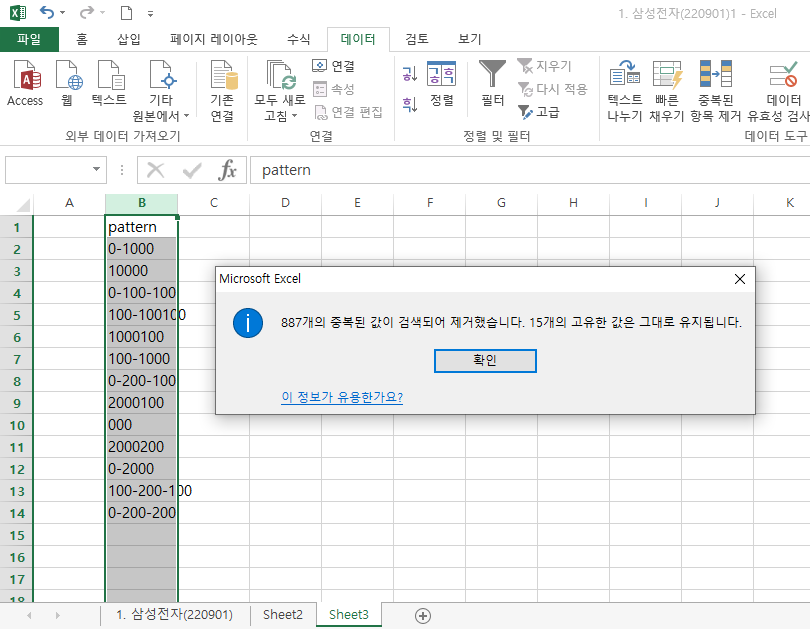Viewport: 810px width, 629px height.
Task: Select cell containing 000
Action: [x=142, y=425]
